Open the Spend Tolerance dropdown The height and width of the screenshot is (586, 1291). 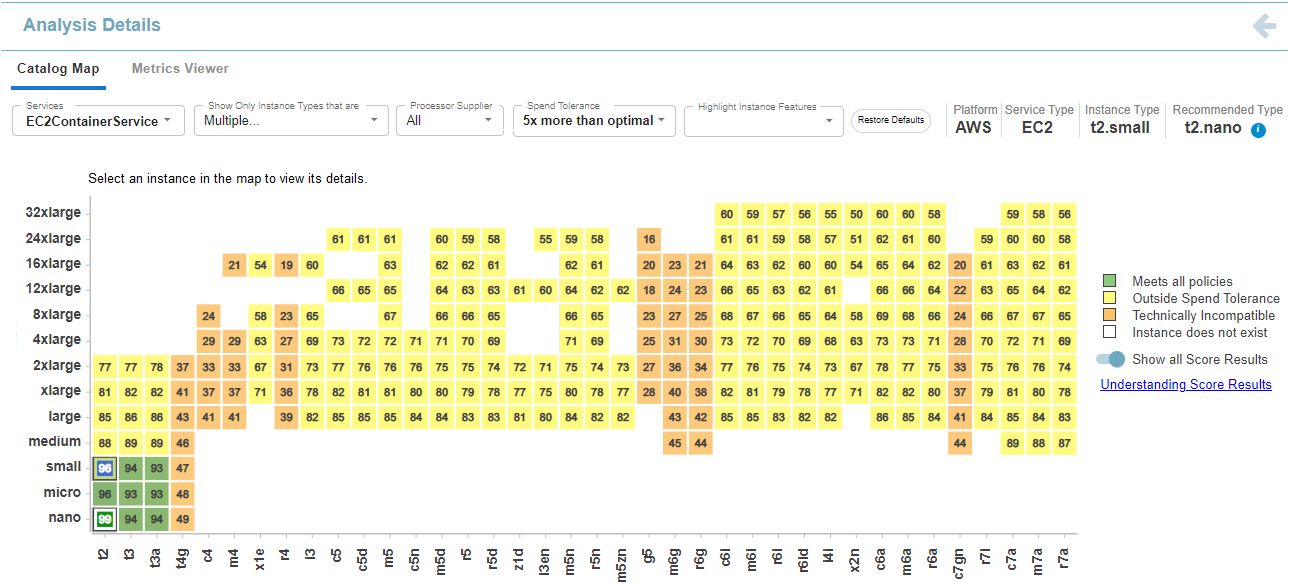click(593, 120)
